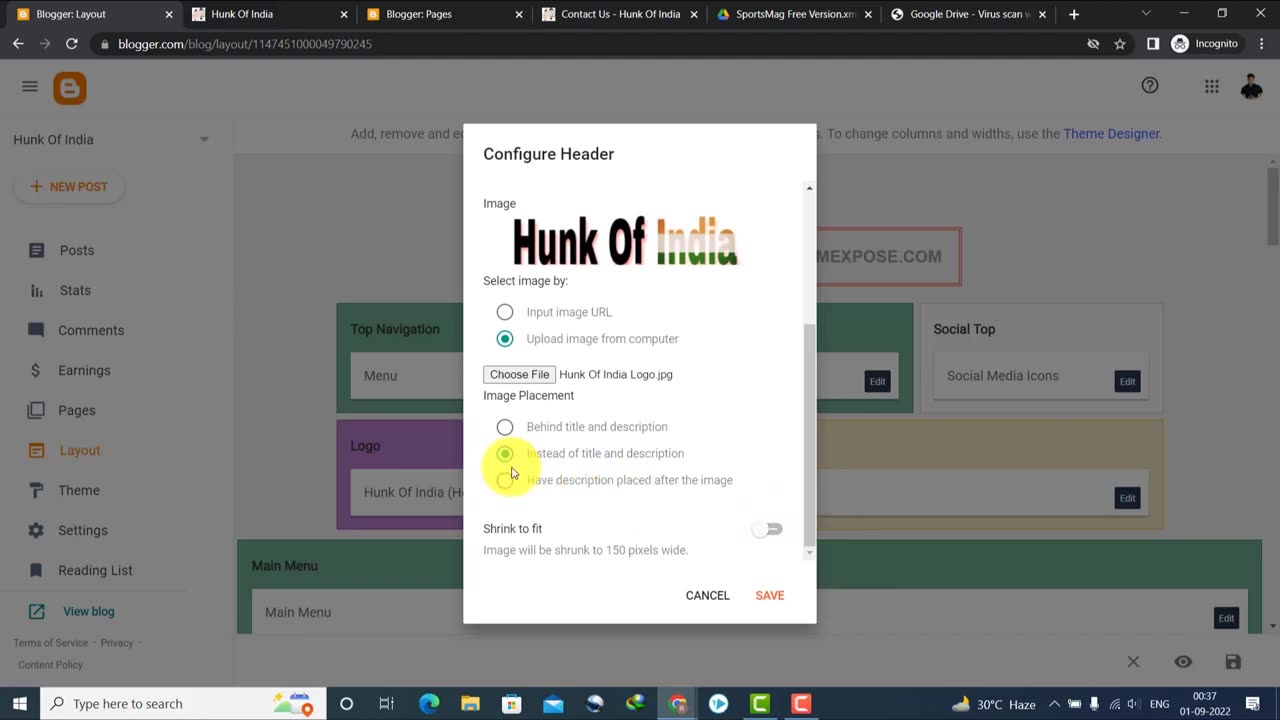Viewport: 1280px width, 720px height.
Task: Open the Content Policy link
Action: (x=50, y=665)
